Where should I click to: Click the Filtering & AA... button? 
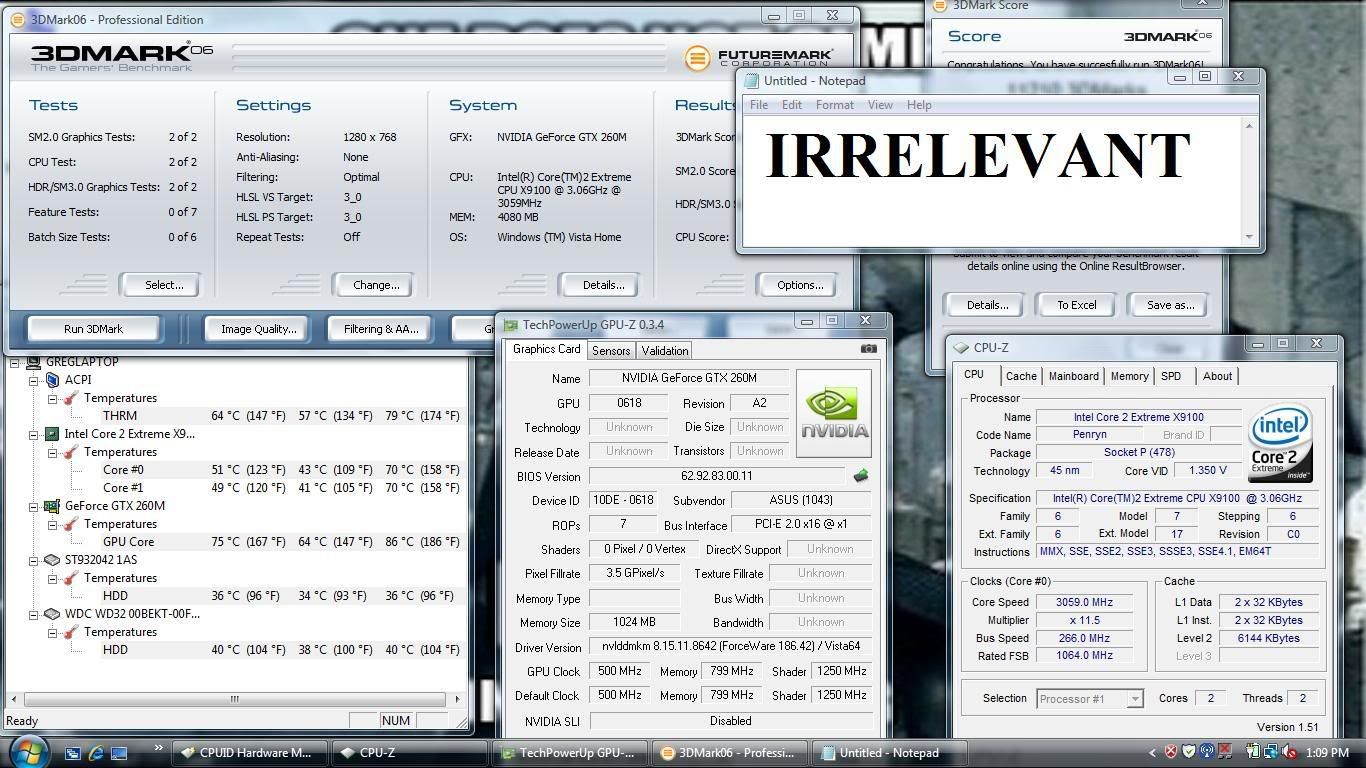tap(380, 329)
